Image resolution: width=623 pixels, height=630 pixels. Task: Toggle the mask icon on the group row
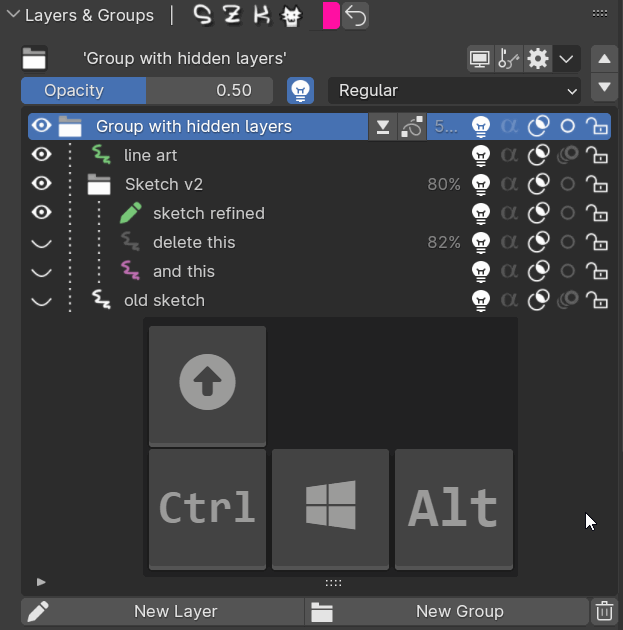coord(538,127)
